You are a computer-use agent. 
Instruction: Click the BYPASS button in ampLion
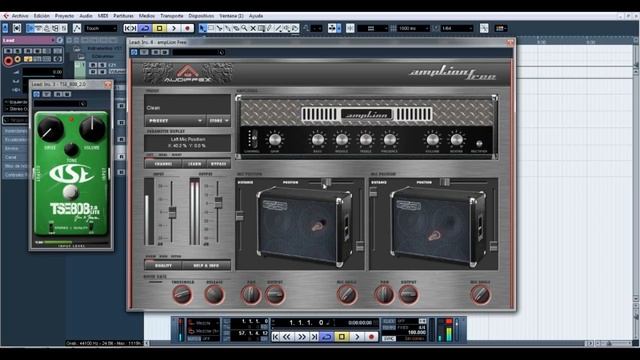pos(219,164)
